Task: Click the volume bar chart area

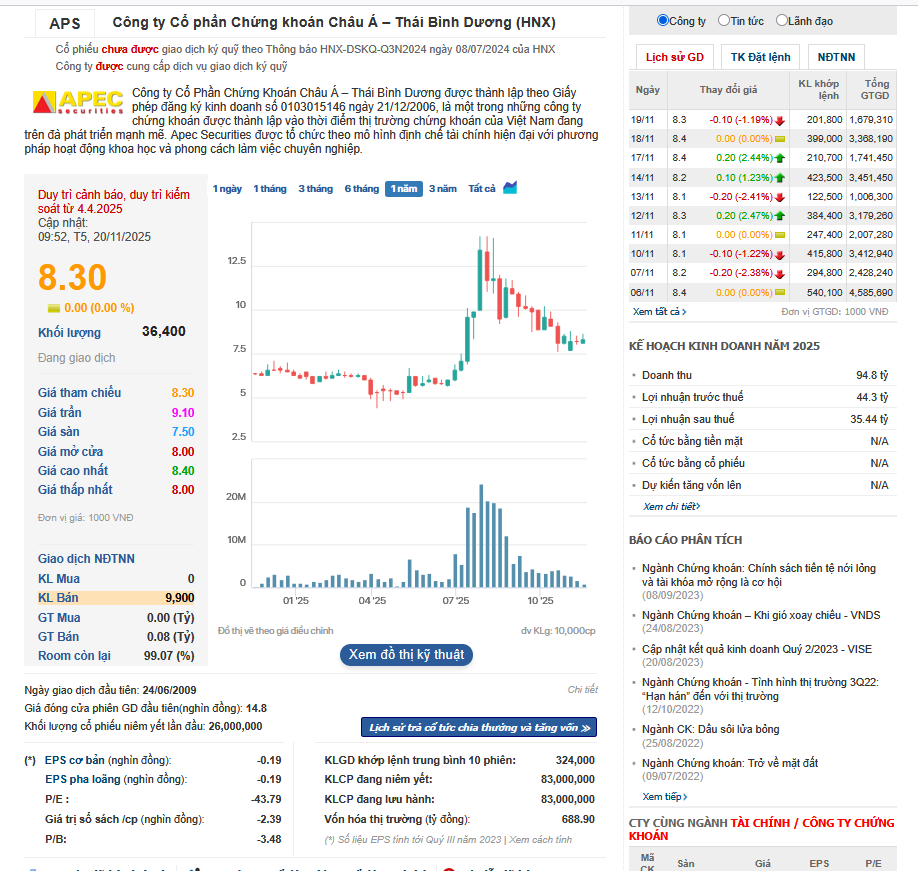Action: tap(419, 523)
